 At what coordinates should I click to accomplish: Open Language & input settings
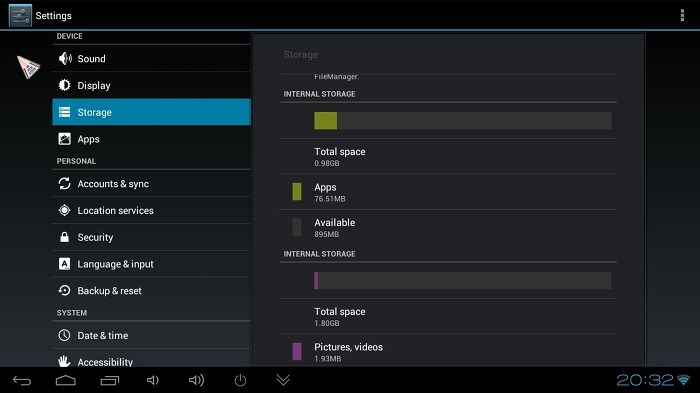coord(151,264)
